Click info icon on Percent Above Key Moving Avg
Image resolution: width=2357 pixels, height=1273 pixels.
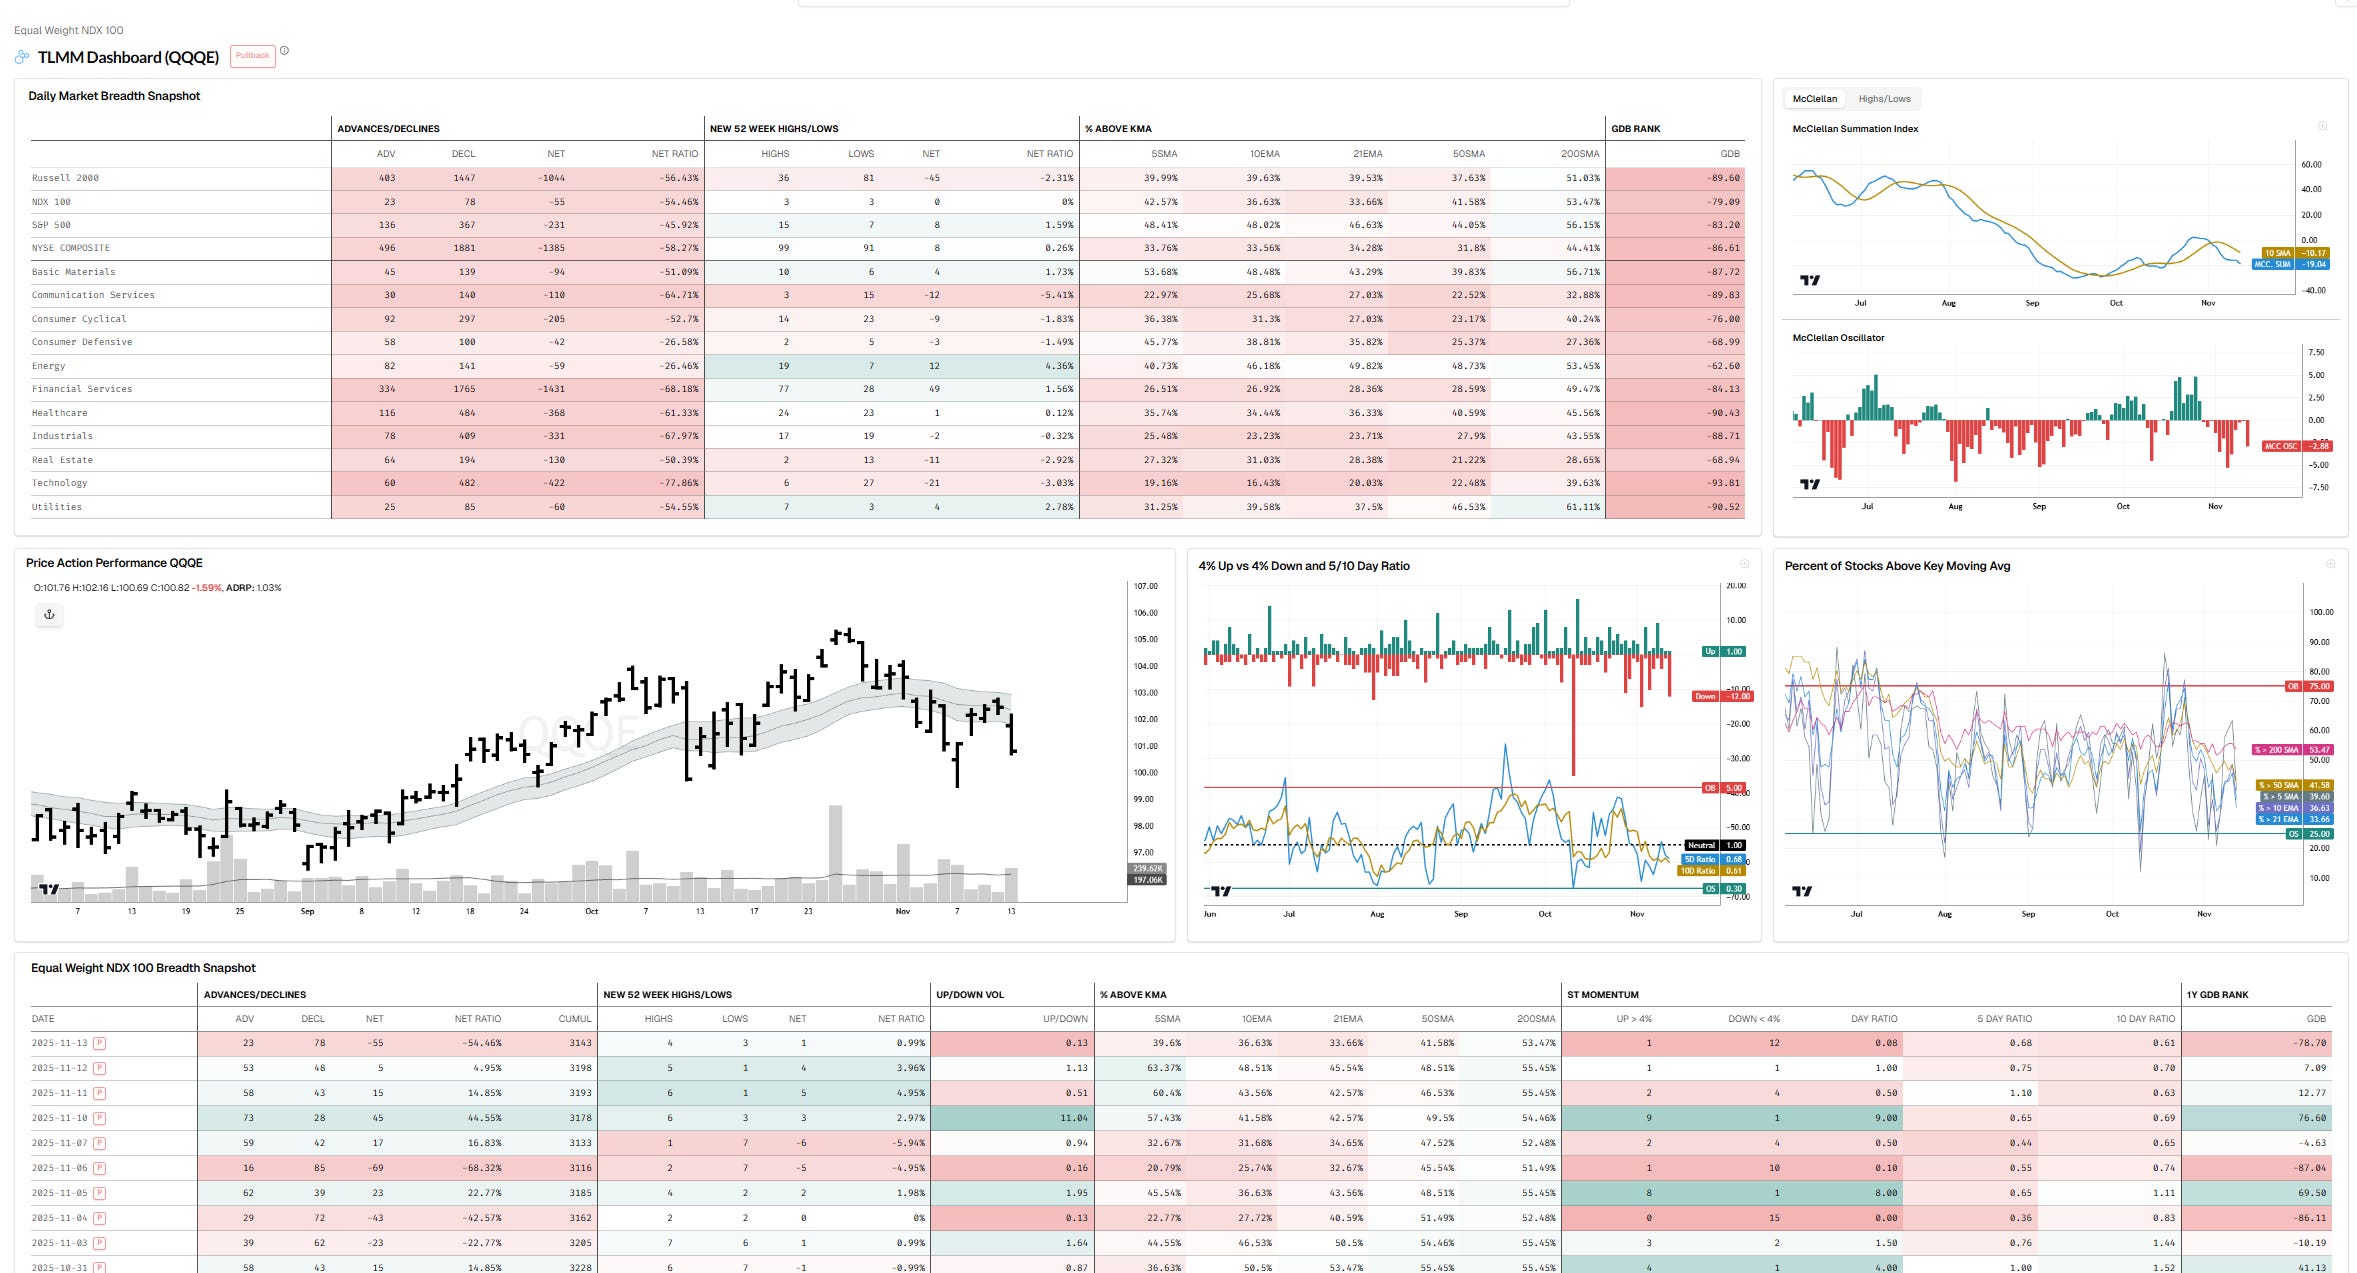click(2330, 564)
